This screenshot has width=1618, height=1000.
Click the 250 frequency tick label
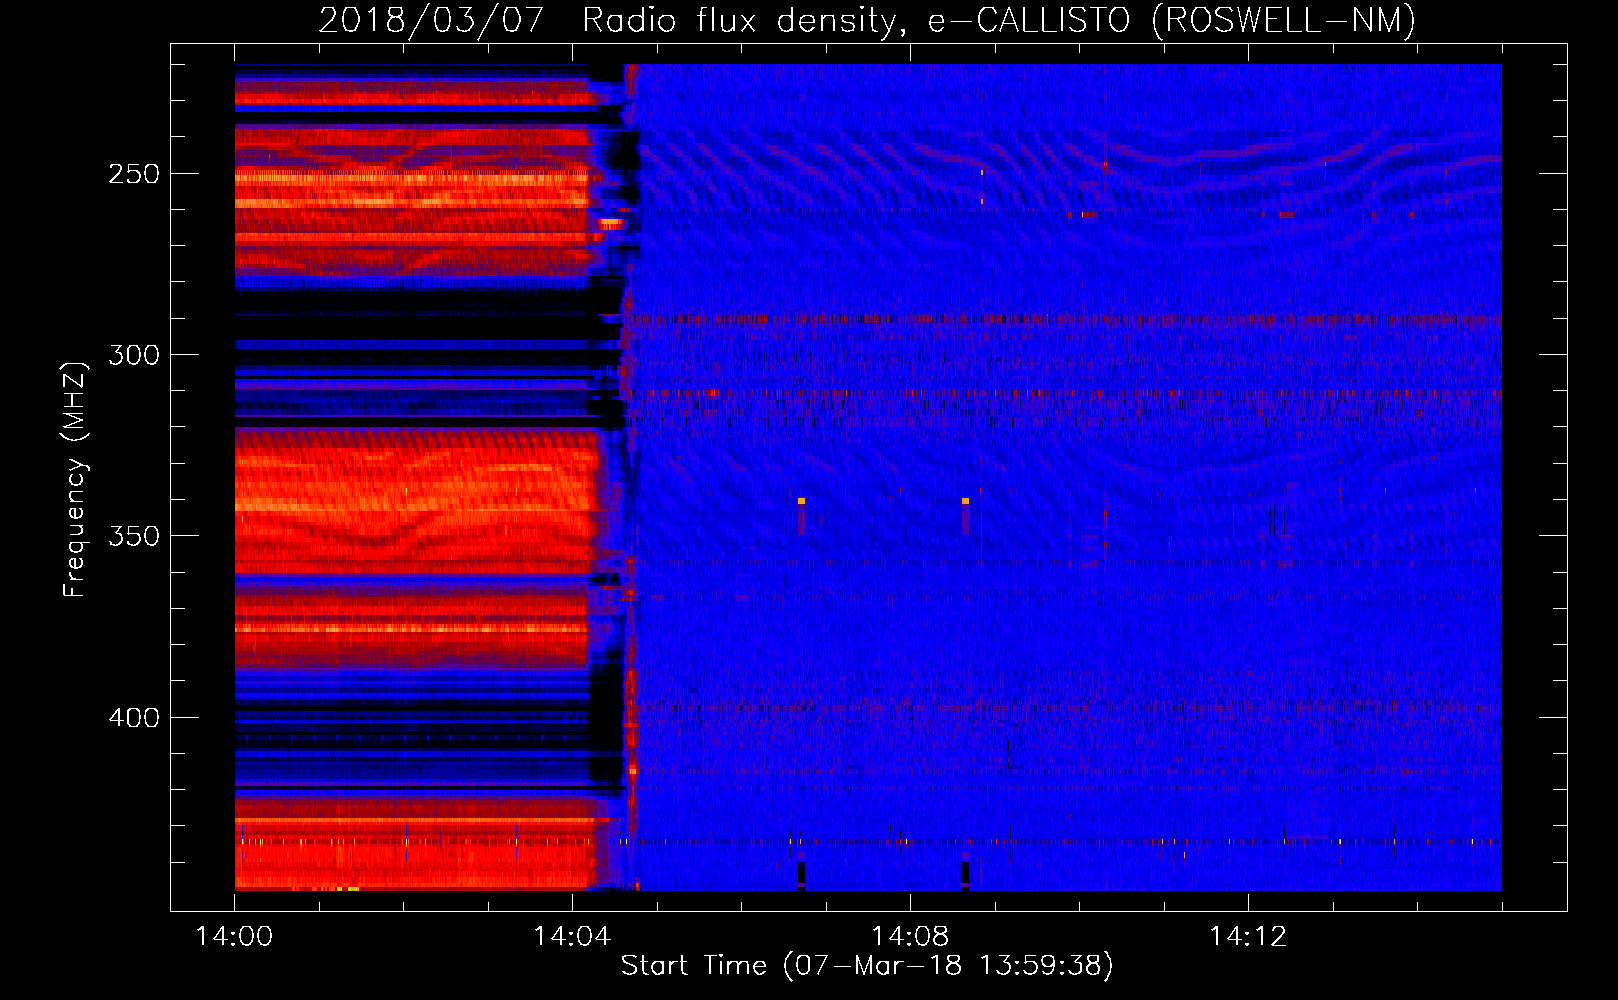click(x=134, y=174)
